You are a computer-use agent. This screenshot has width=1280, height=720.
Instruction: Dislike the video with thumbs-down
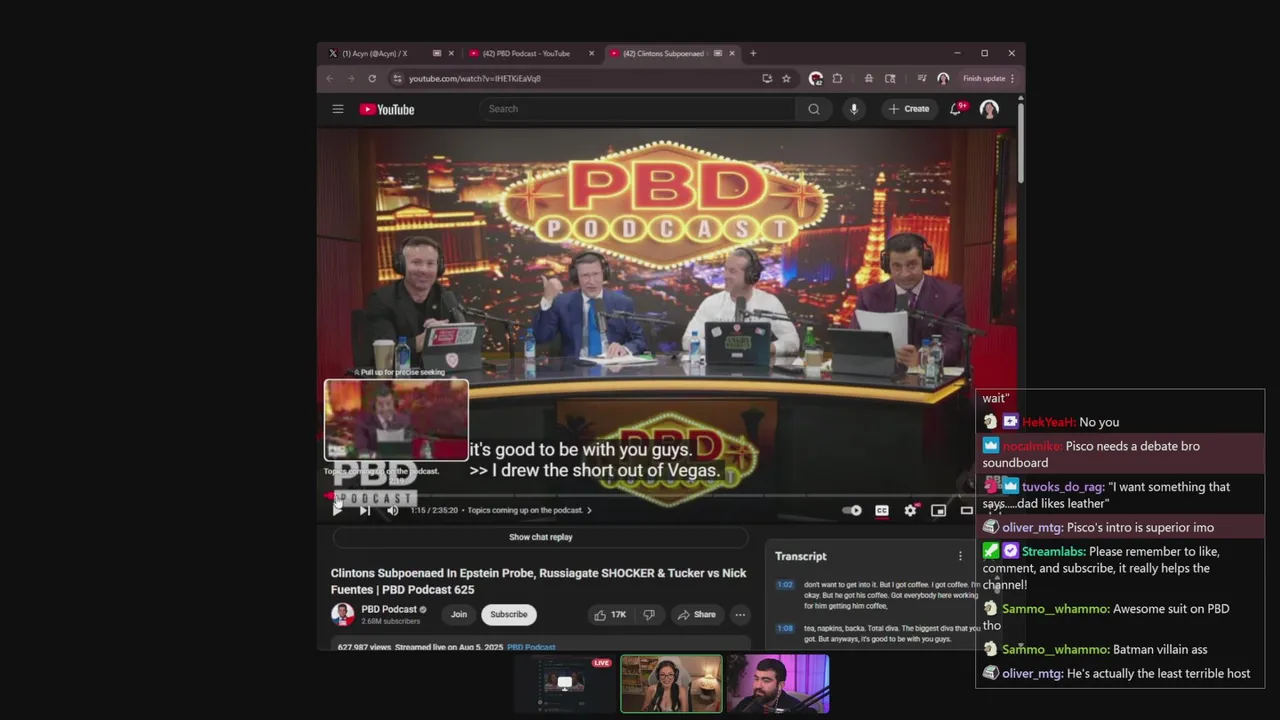[648, 614]
